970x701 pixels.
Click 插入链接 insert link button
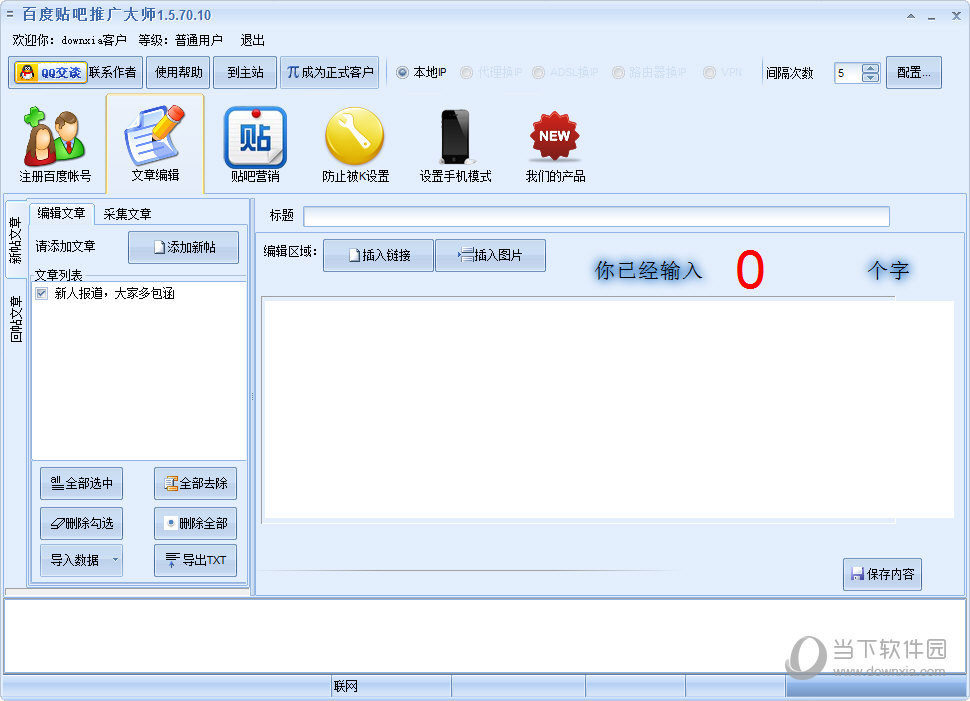point(379,255)
